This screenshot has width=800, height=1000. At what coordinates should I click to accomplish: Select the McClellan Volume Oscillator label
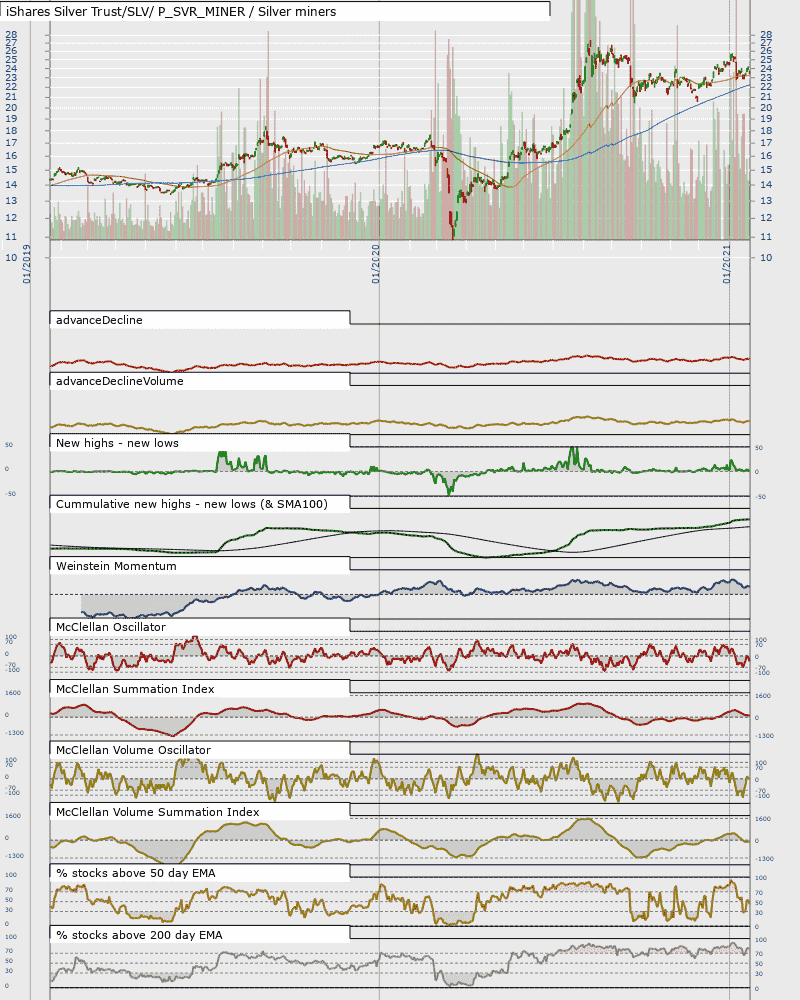[x=133, y=751]
